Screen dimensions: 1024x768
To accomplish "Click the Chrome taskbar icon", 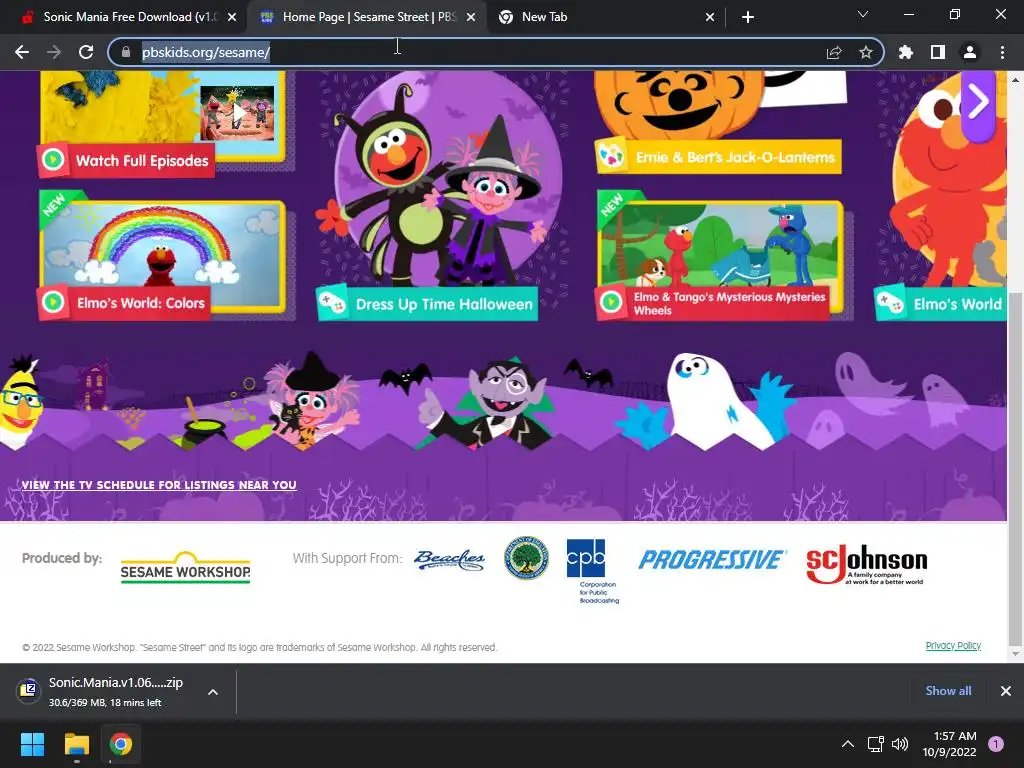I will point(121,744).
